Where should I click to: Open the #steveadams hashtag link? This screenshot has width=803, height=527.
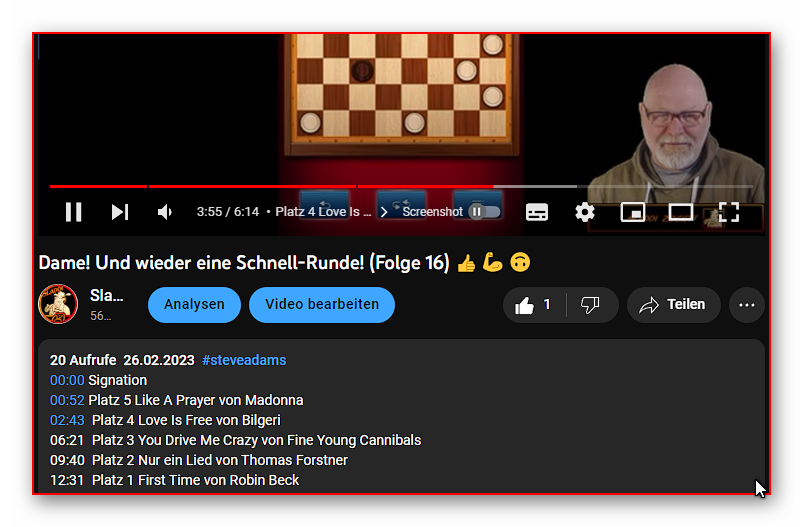(244, 360)
